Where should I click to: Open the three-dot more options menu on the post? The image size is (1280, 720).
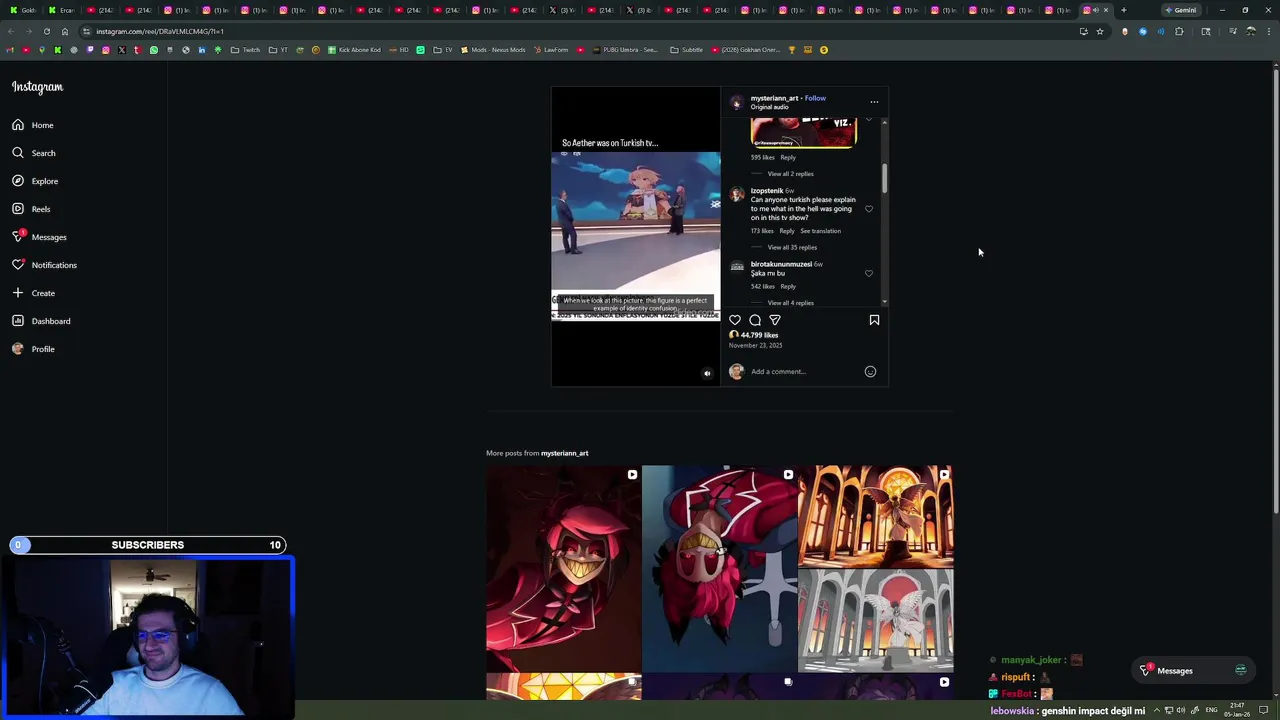pos(874,102)
